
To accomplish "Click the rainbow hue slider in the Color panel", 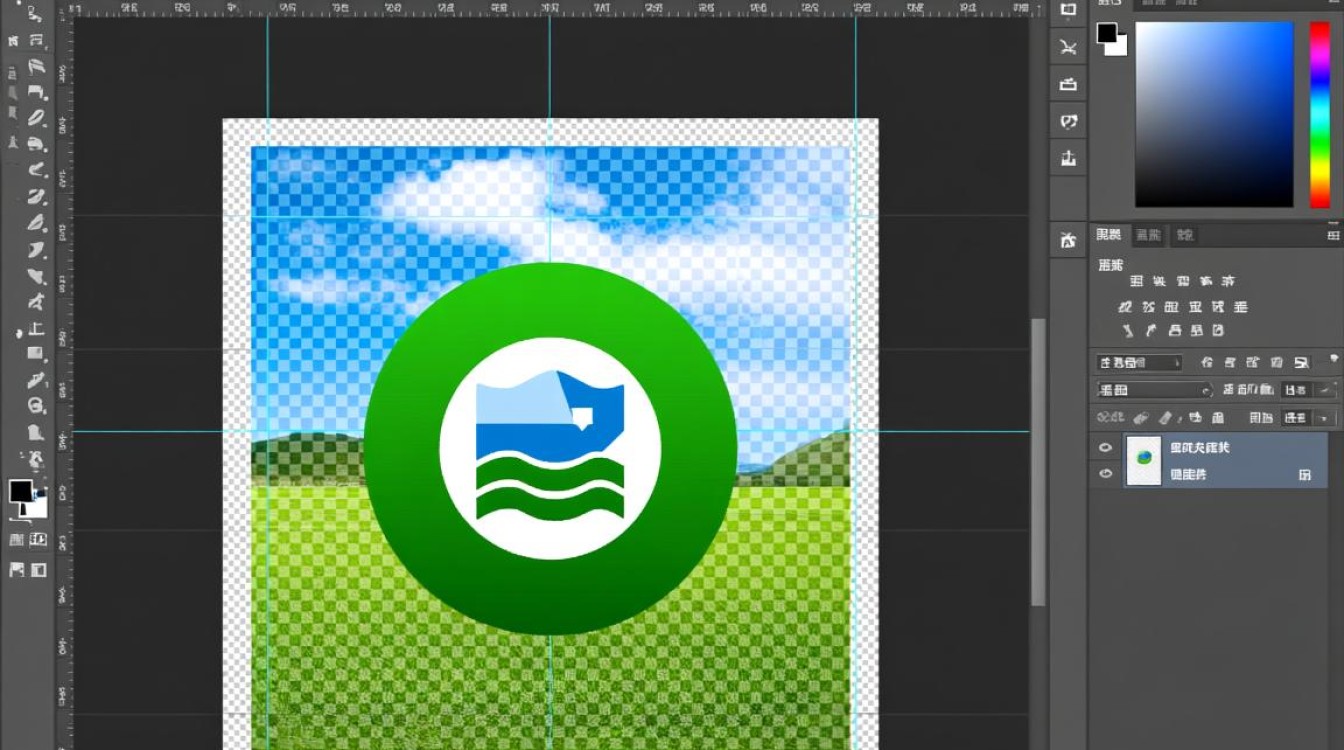I will pyautogui.click(x=1320, y=114).
